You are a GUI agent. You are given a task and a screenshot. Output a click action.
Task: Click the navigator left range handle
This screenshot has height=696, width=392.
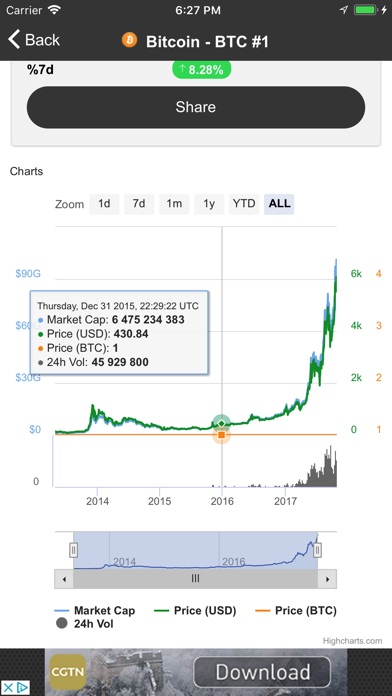coord(74,550)
